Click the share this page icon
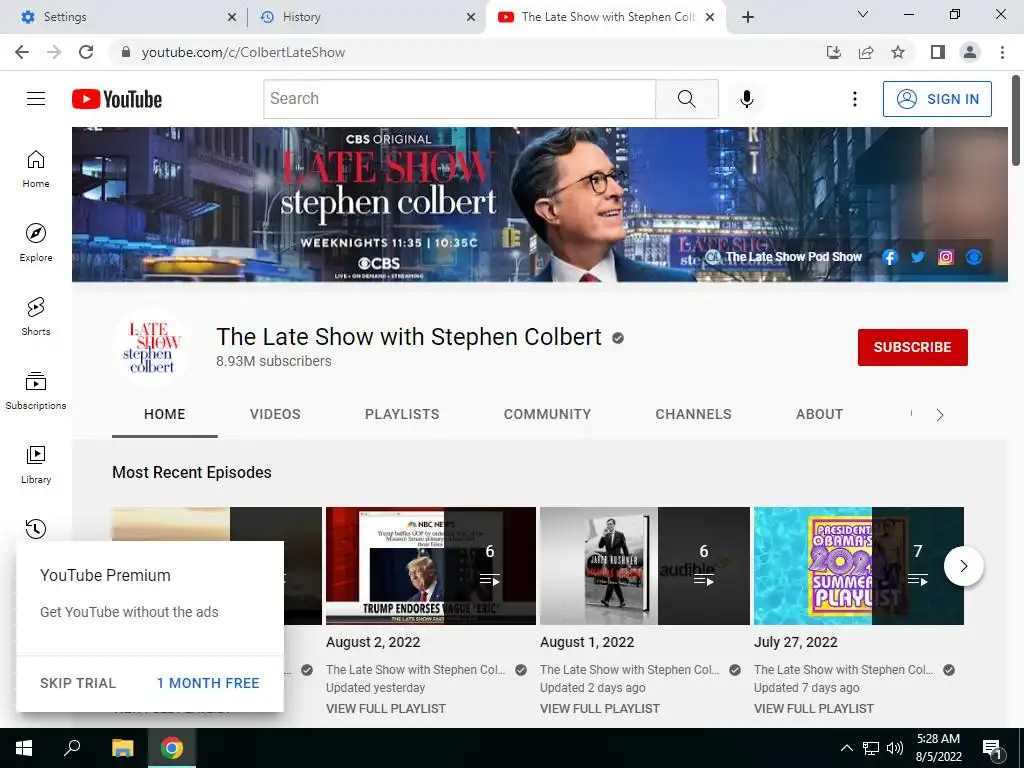Viewport: 1024px width, 768px height. click(866, 52)
